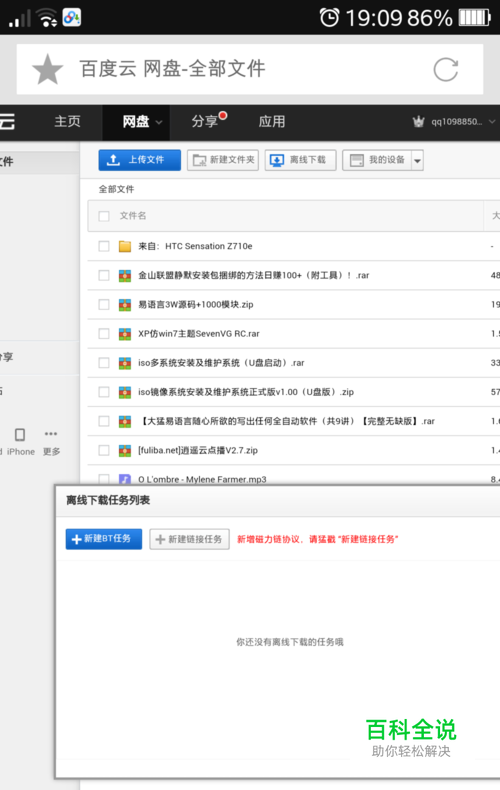Select the iPhone device icon in sidebar
This screenshot has height=790, width=500.
tap(20, 434)
